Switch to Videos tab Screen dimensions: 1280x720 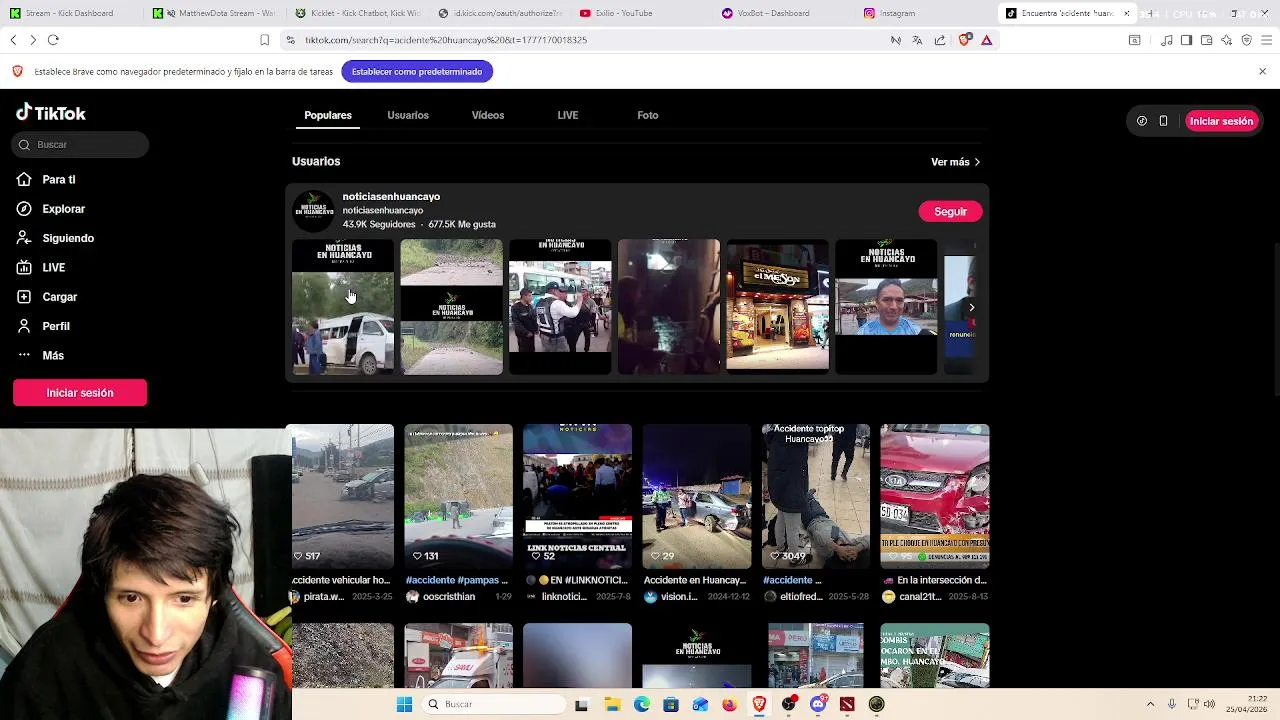[x=488, y=115]
